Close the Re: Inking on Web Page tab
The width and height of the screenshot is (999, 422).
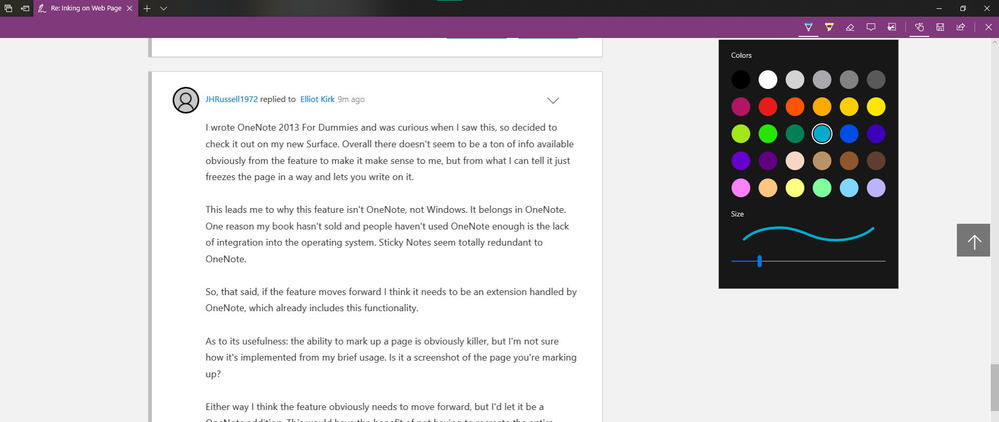click(129, 8)
